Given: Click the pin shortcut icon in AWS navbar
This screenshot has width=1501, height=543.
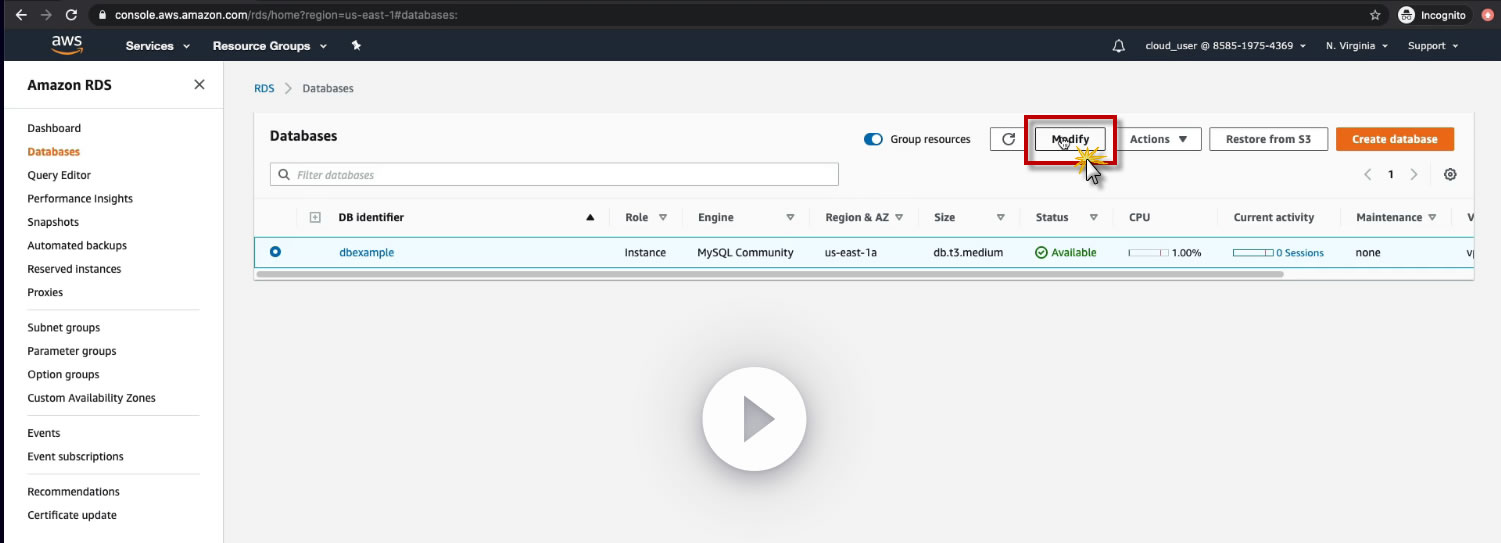Looking at the screenshot, I should point(356,45).
